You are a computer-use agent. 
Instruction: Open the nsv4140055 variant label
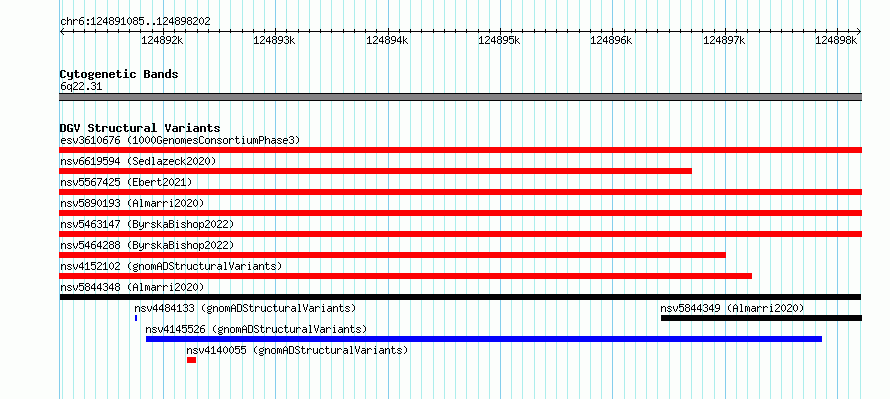click(x=297, y=350)
